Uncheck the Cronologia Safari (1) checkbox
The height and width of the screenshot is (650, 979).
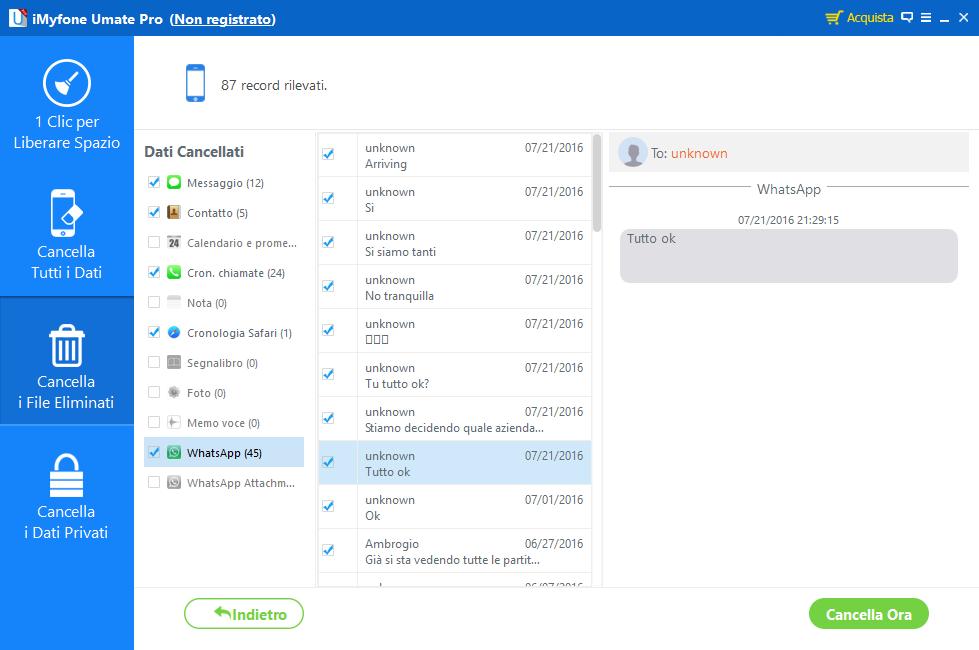pos(154,332)
